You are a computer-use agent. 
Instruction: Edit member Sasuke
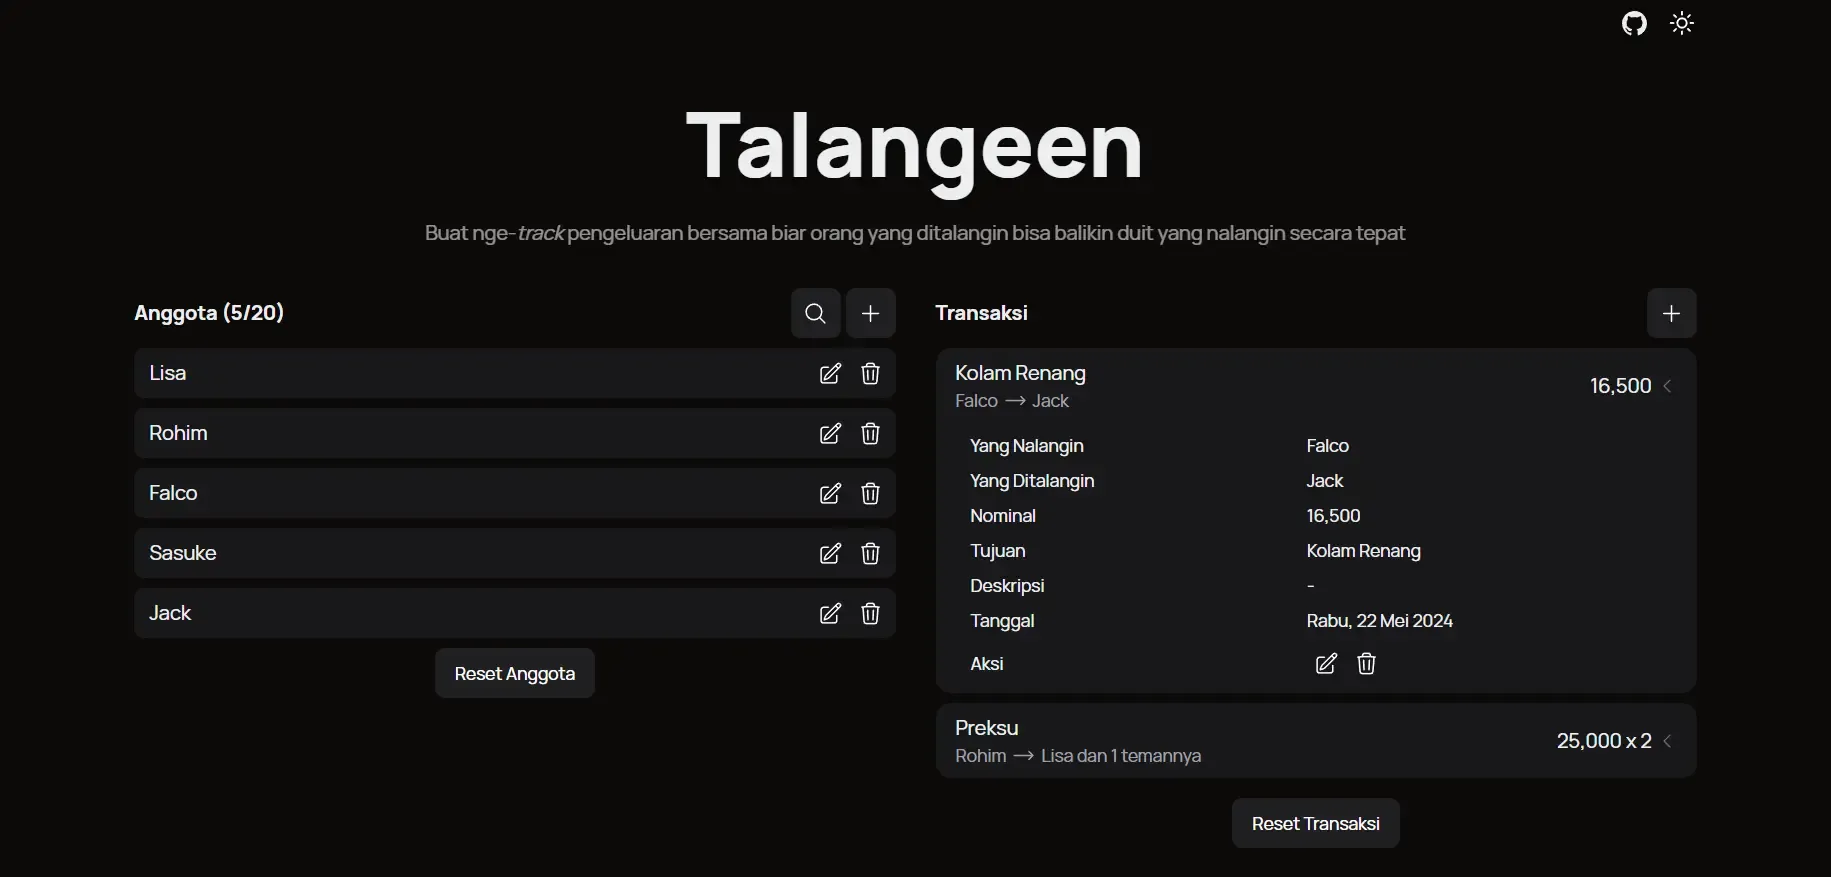click(x=830, y=553)
